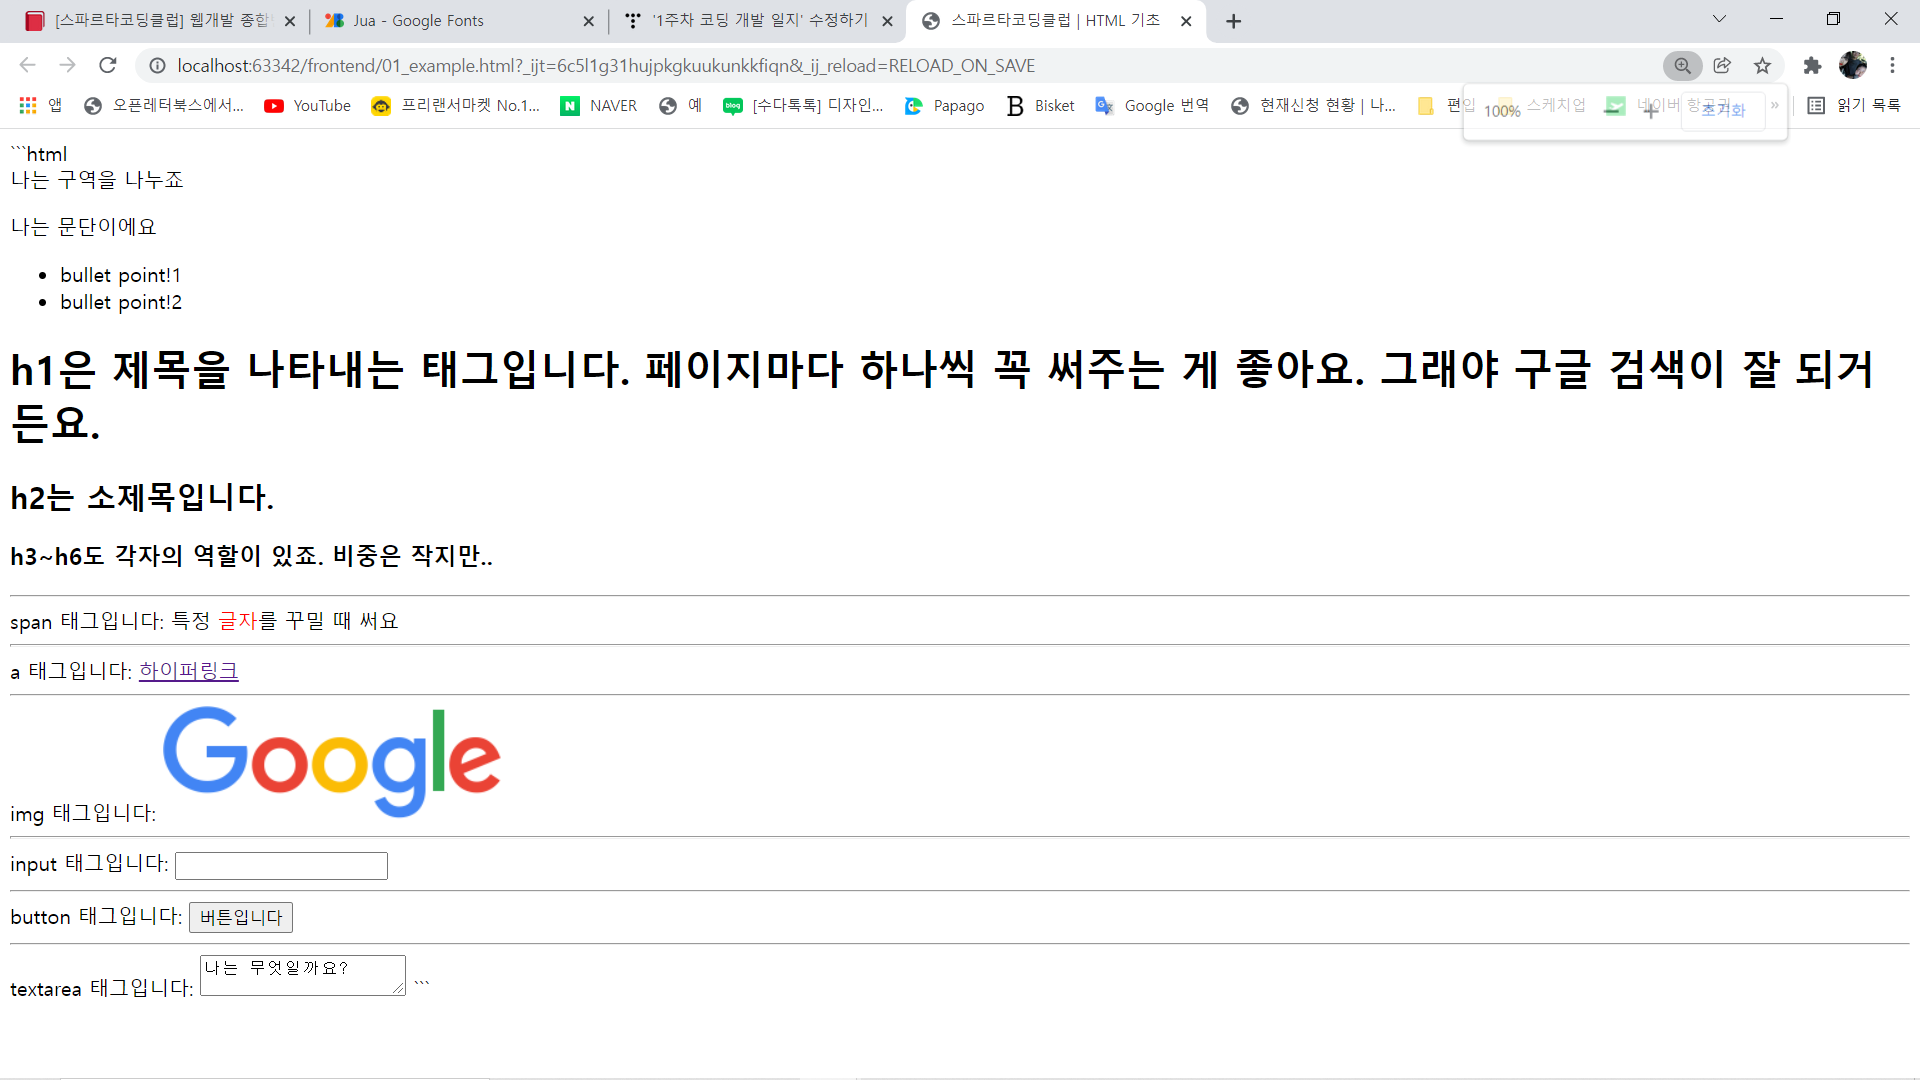Open a new tab with the plus button

[1234, 21]
